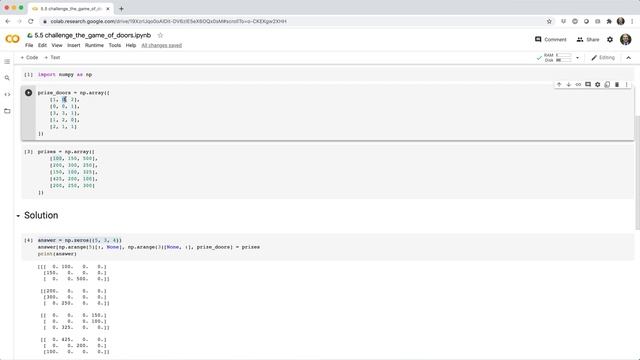Screen dimensions: 640x360
Task: Open the Tools menu
Action: point(115,45)
